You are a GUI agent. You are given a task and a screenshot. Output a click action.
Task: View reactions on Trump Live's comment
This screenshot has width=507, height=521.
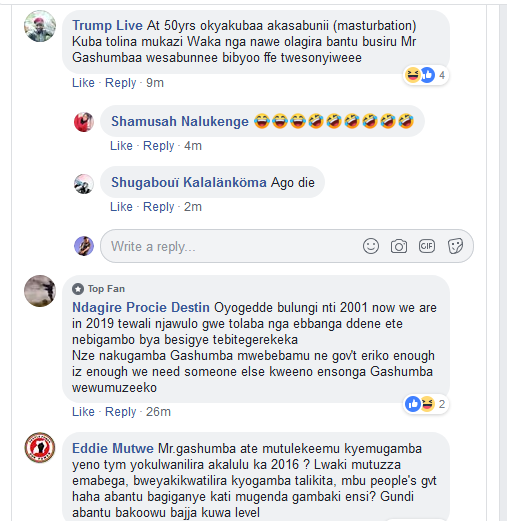pos(425,75)
